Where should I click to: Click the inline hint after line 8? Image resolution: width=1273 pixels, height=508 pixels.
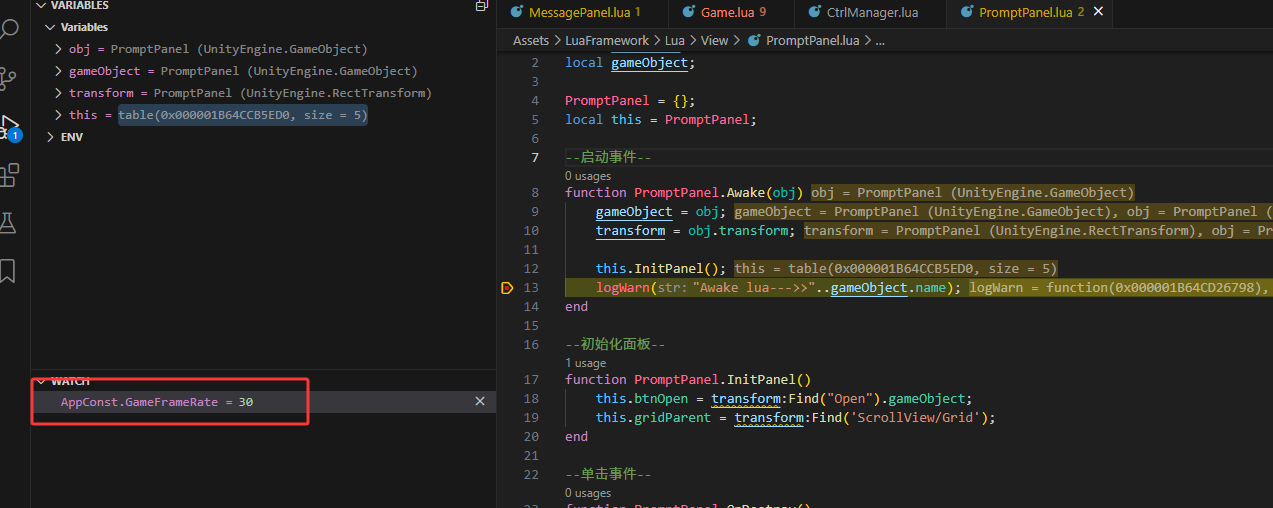(973, 192)
